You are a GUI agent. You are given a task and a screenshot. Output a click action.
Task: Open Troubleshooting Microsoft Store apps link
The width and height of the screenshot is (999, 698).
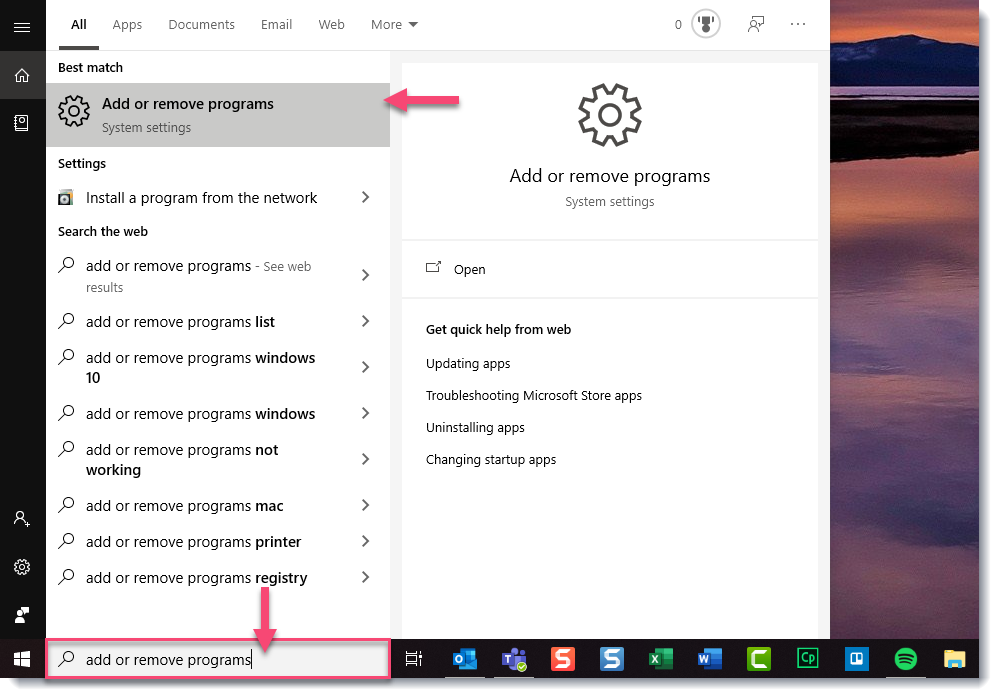pyautogui.click(x=534, y=395)
